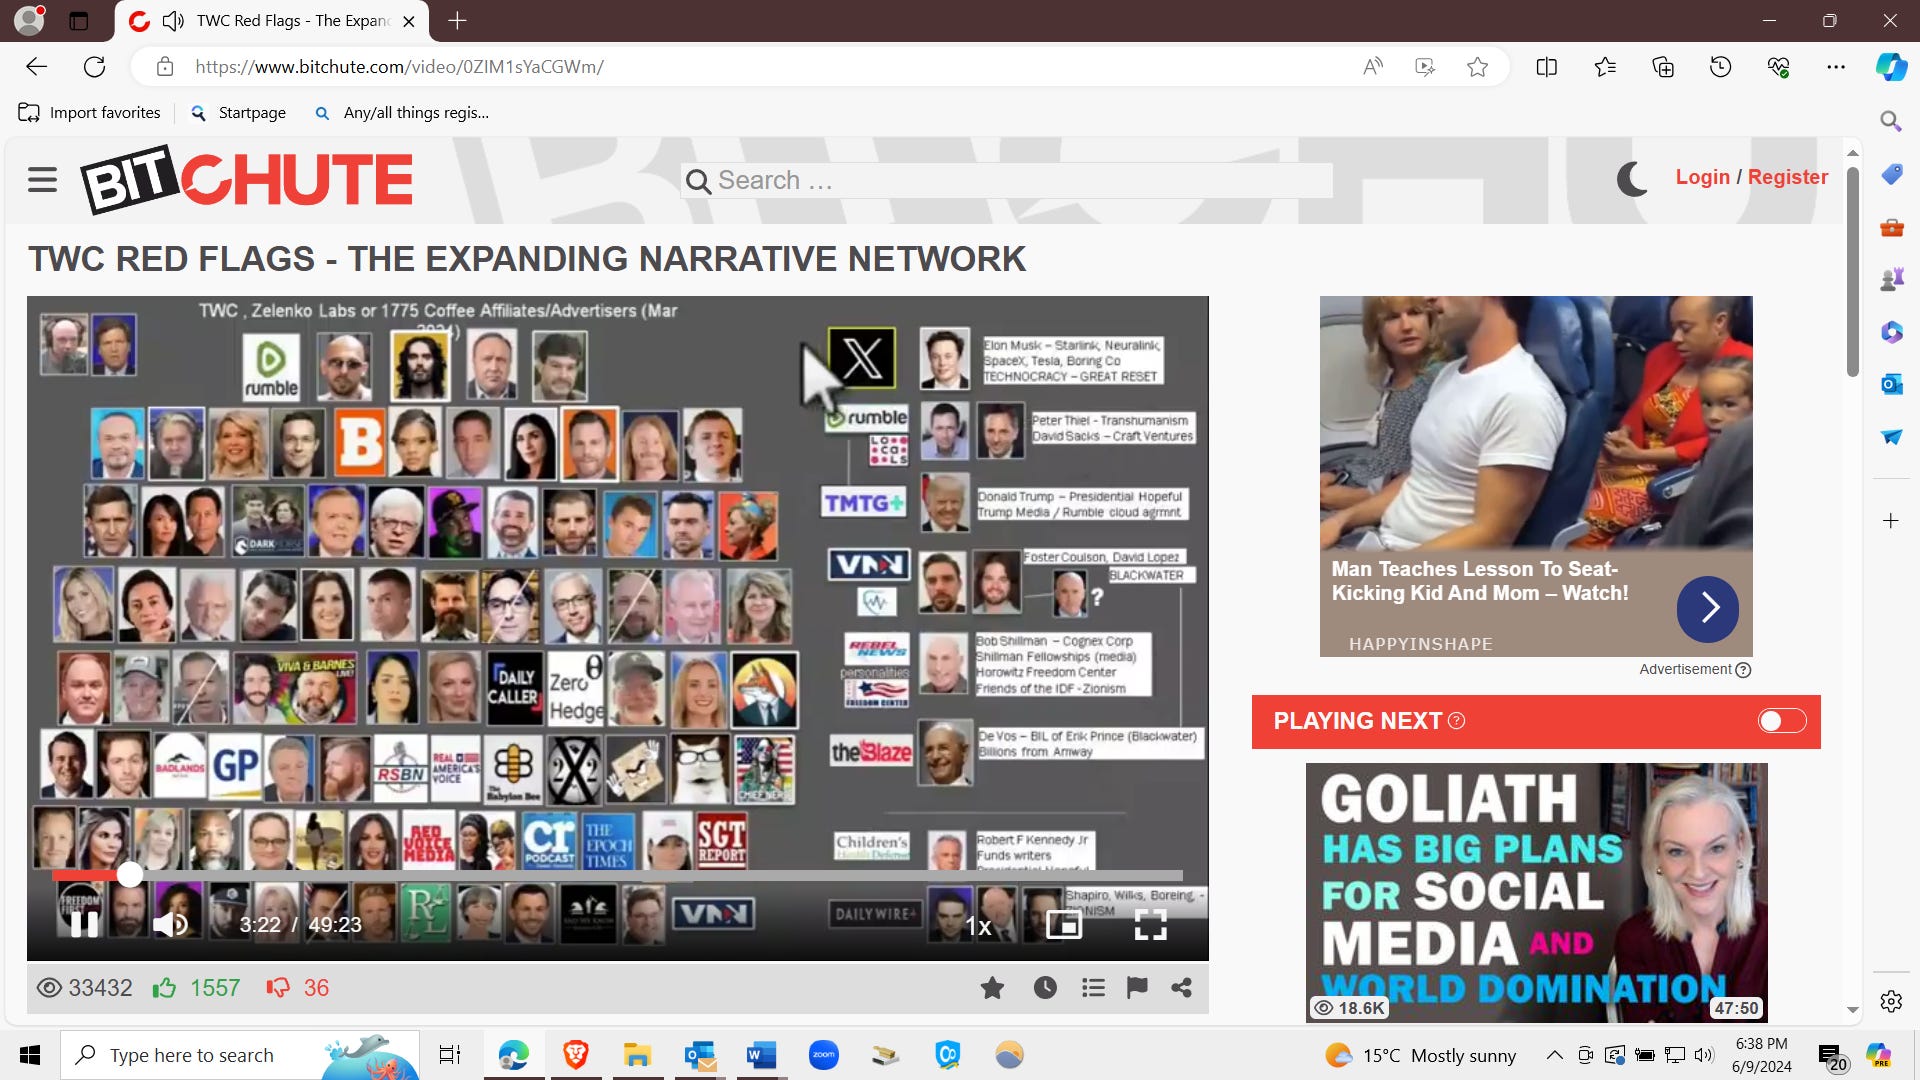Open Zoom from the taskbar
Screen dimensions: 1920x1080
823,1055
